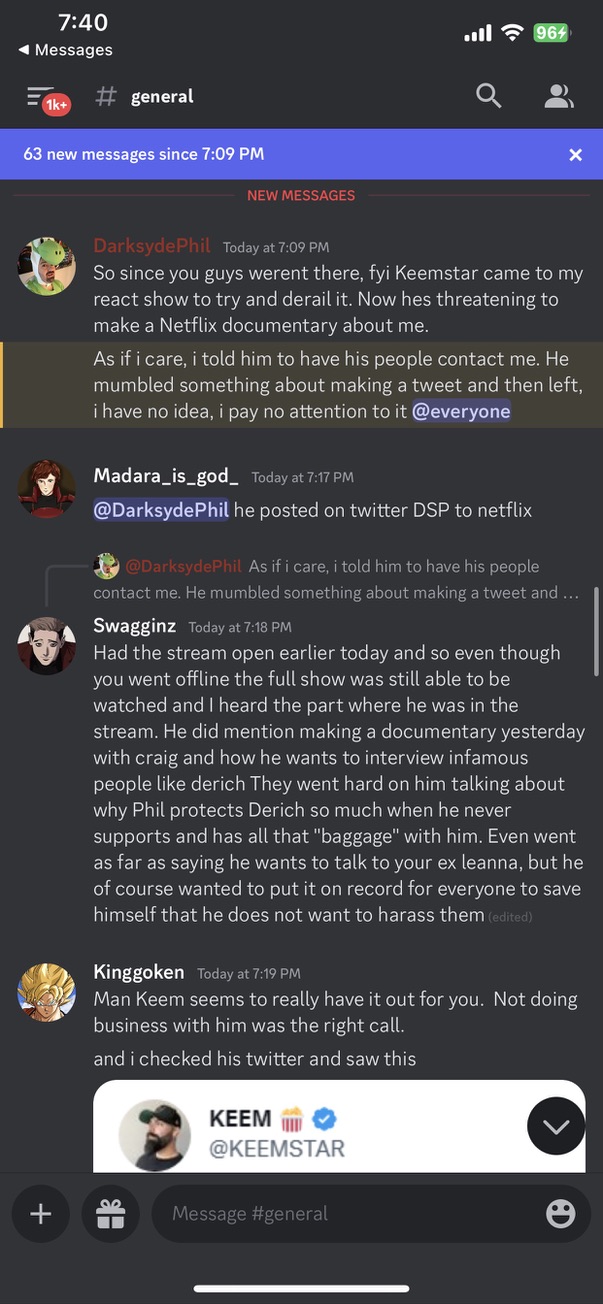
Task: Tap the replied-to message preview above Swagginz
Action: point(336,579)
